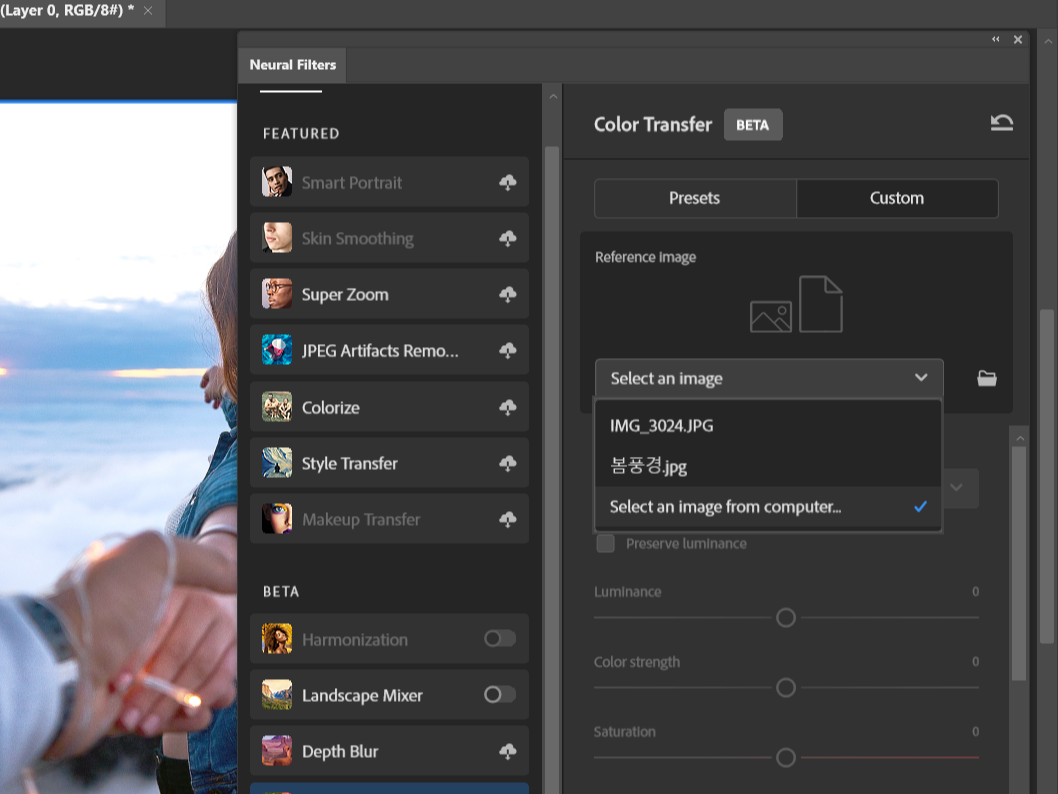Select the Landscape Mixer filter name
This screenshot has width=1058, height=794.
click(x=362, y=696)
